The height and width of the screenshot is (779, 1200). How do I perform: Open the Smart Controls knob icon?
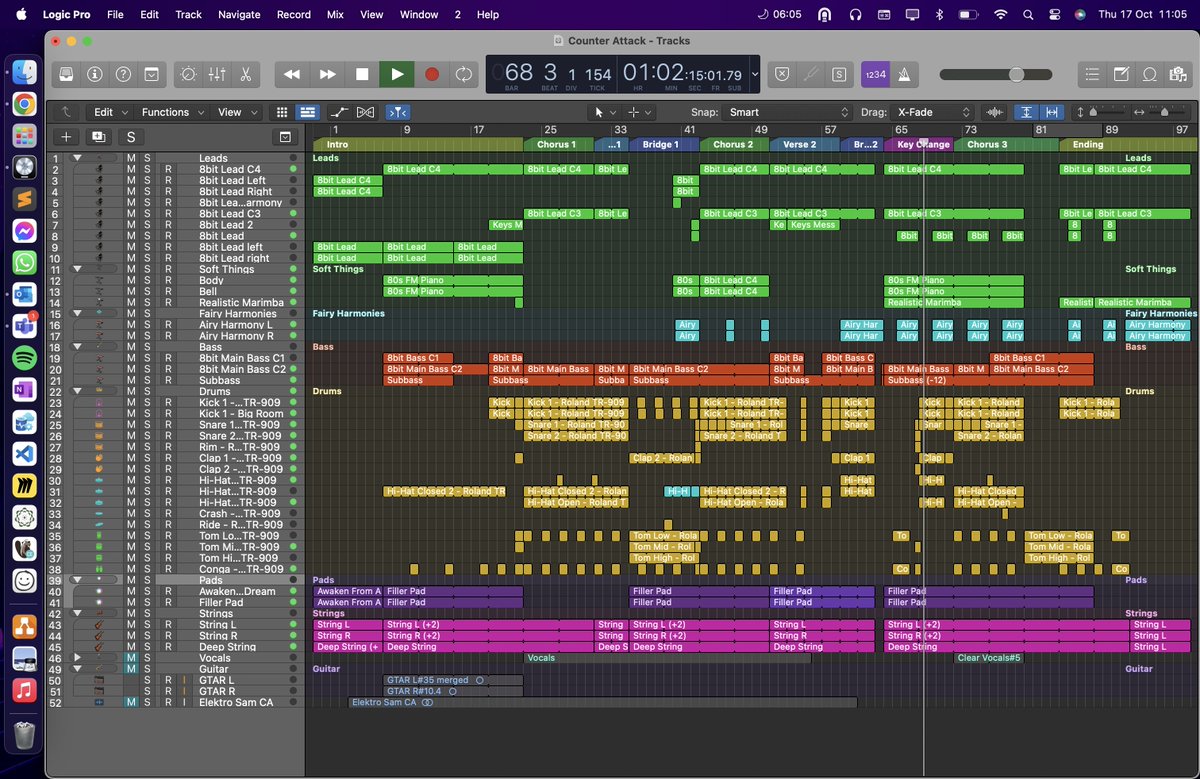(x=187, y=74)
